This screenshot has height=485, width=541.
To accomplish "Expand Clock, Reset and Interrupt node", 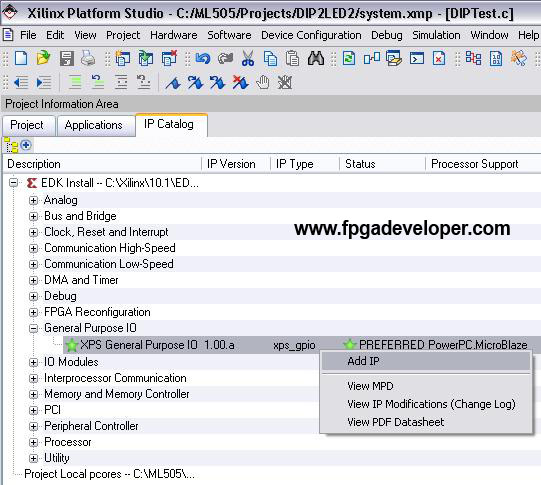I will [33, 232].
